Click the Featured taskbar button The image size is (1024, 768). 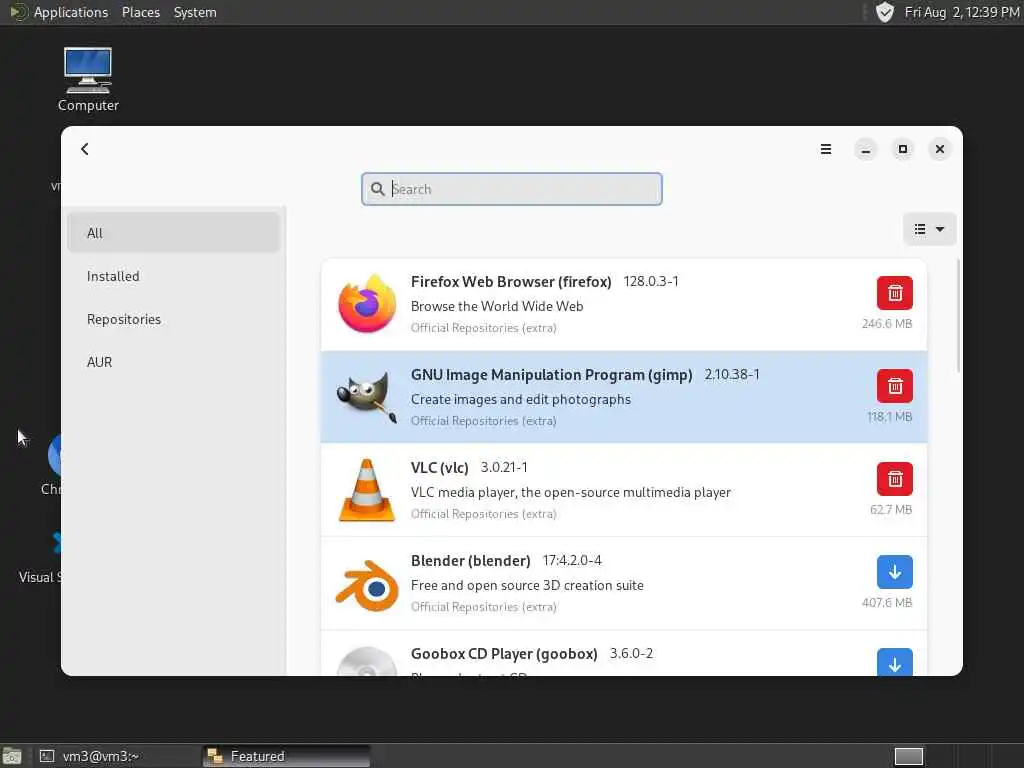[286, 756]
